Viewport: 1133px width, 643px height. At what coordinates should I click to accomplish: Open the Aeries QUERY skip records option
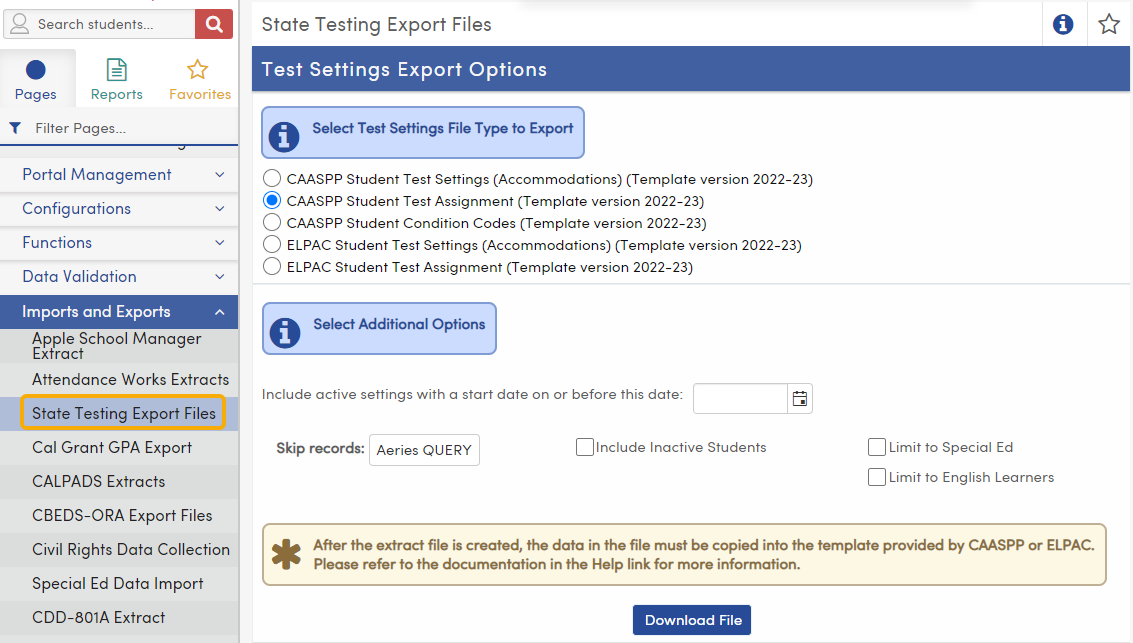tap(424, 450)
